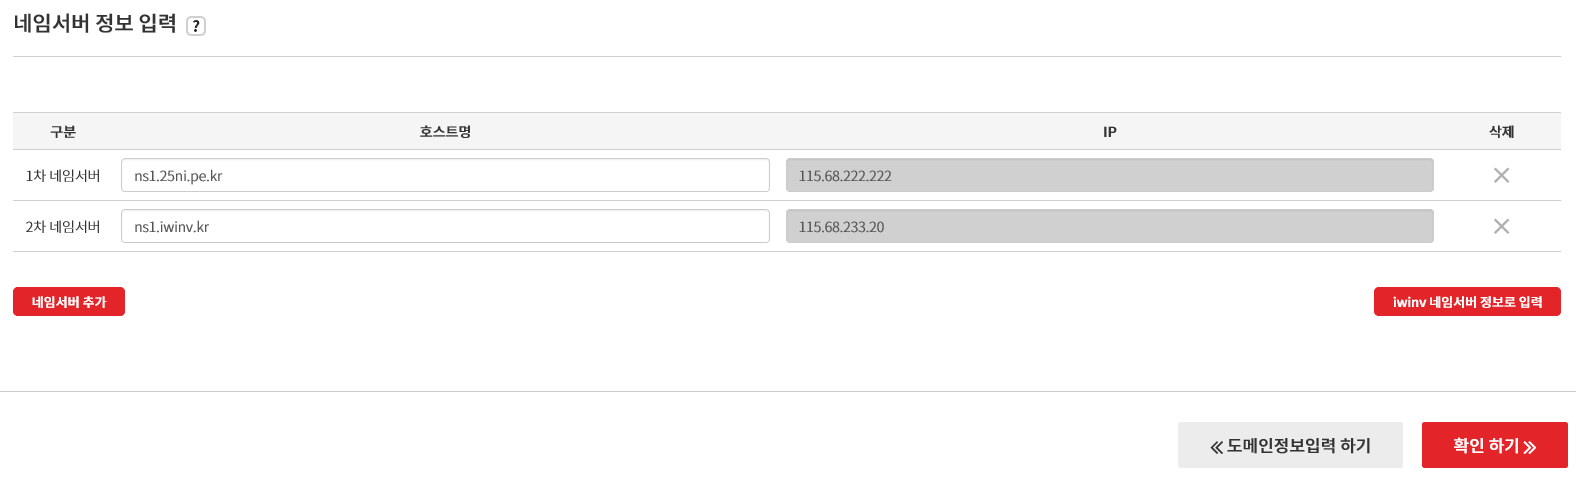Select the IP column header
This screenshot has height=477, width=1580.
[1109, 132]
